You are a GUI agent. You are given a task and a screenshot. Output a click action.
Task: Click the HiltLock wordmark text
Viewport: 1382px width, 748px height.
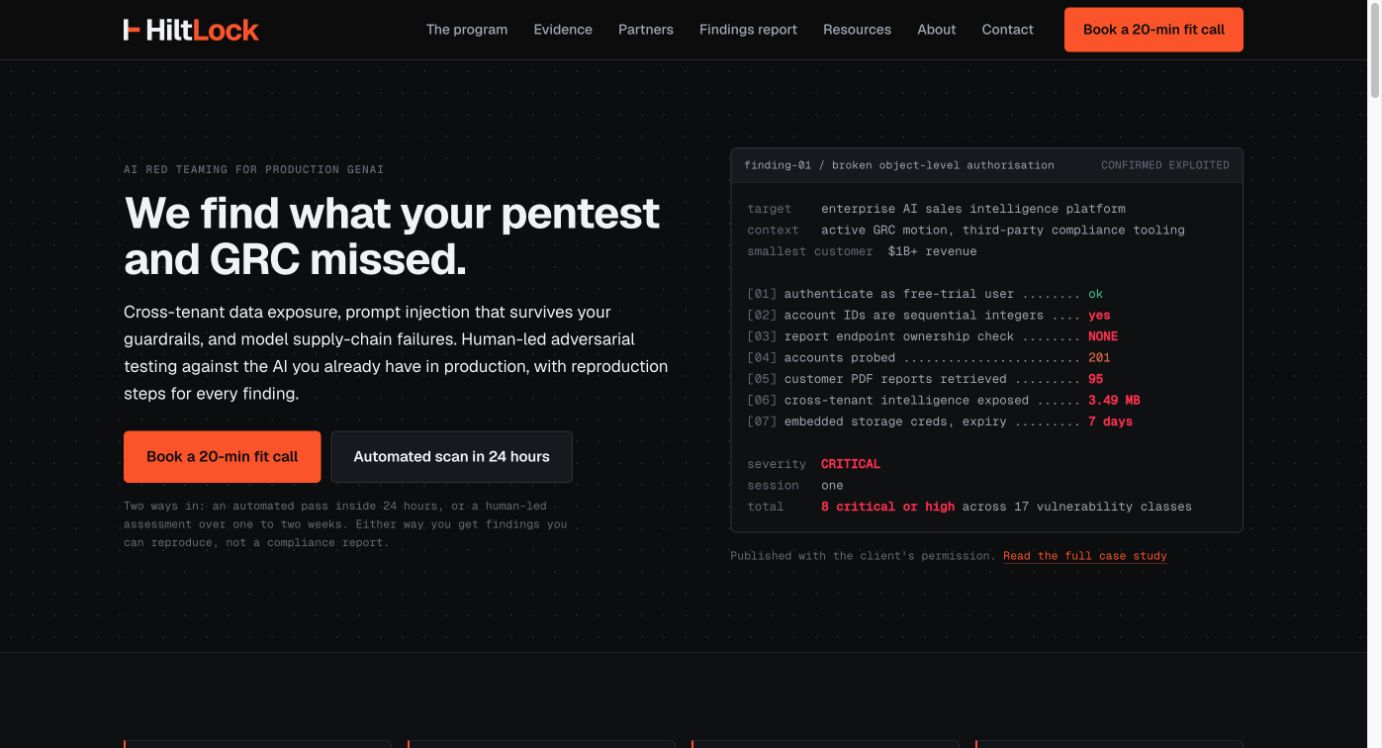click(x=202, y=30)
